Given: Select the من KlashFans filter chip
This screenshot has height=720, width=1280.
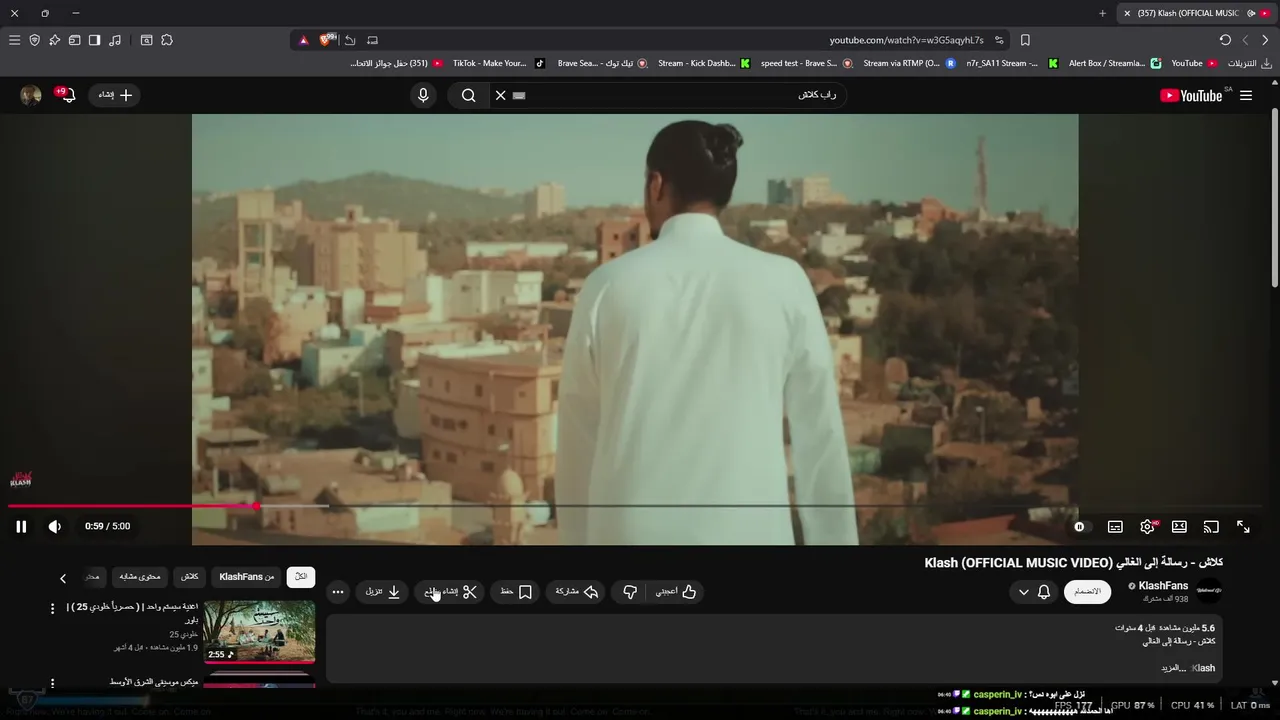Looking at the screenshot, I should 247,577.
